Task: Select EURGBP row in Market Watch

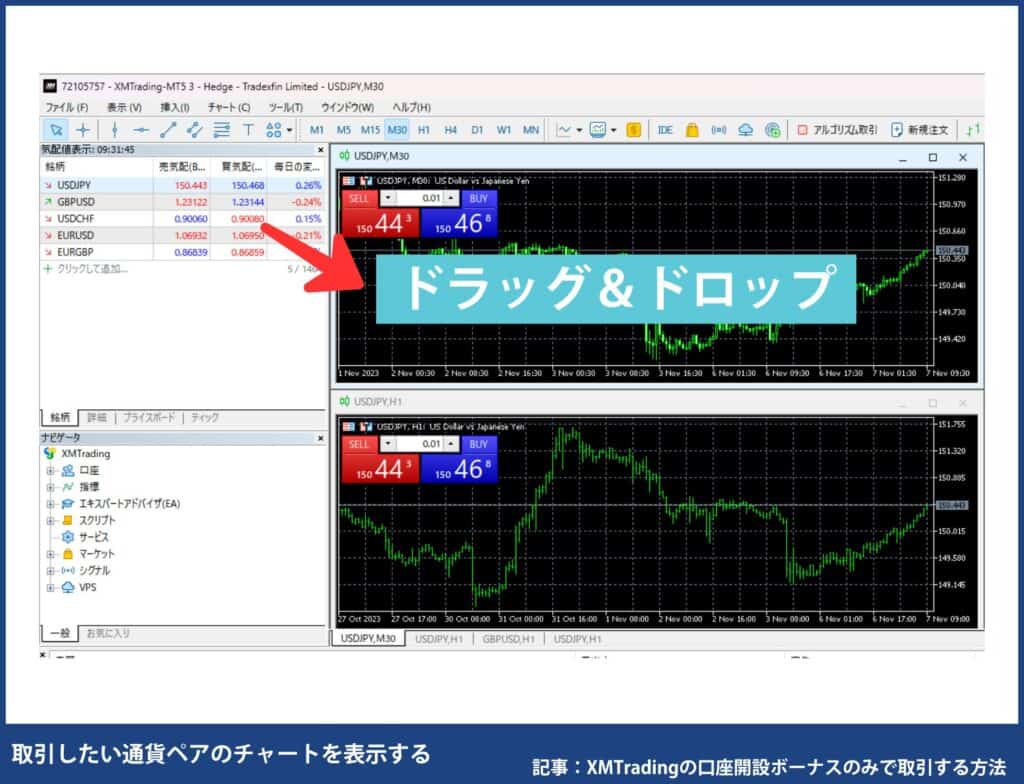Action: (x=183, y=252)
